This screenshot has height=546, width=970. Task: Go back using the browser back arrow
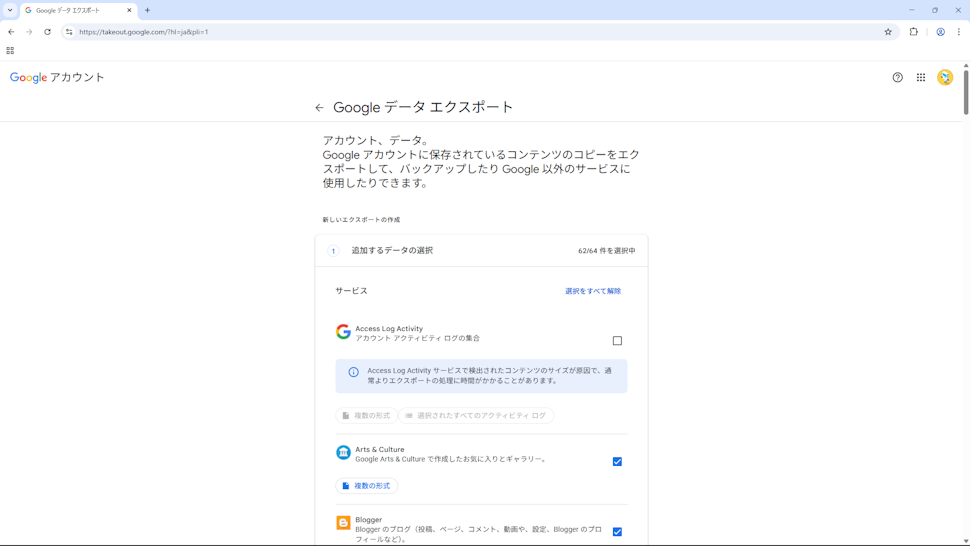tap(11, 32)
